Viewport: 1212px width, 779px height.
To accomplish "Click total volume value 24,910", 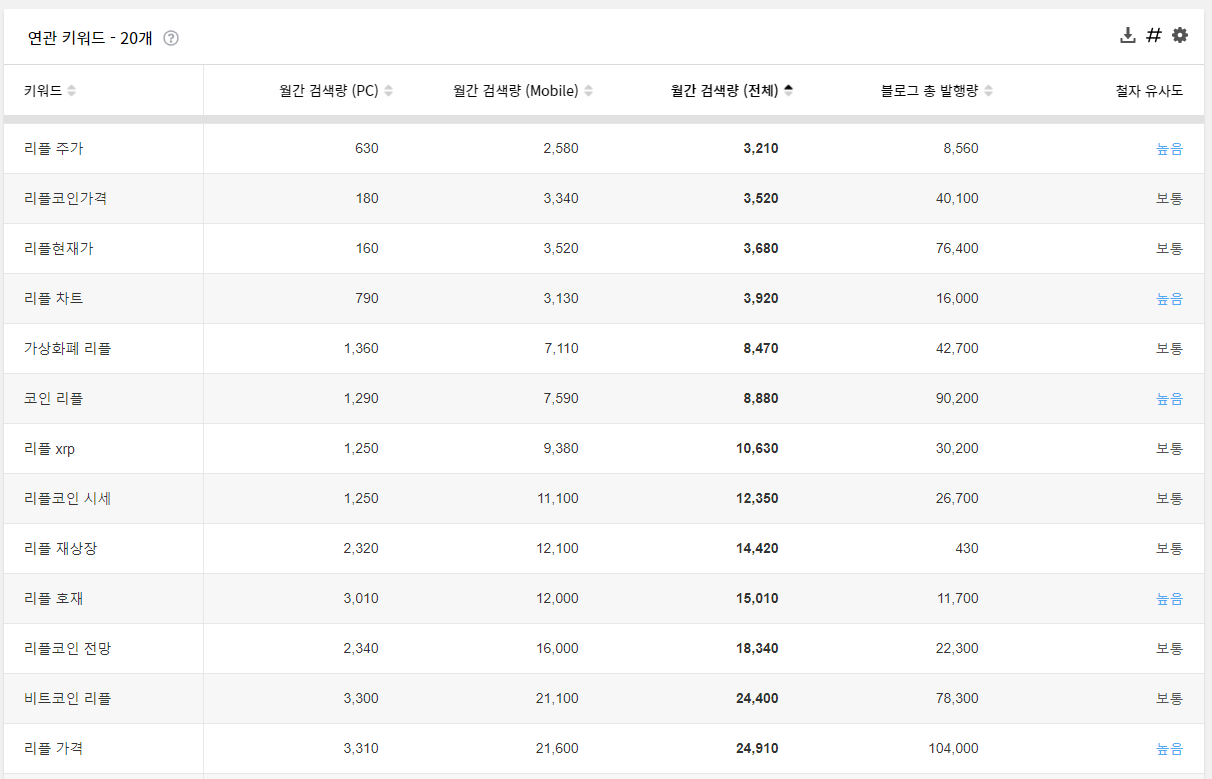I will (757, 749).
